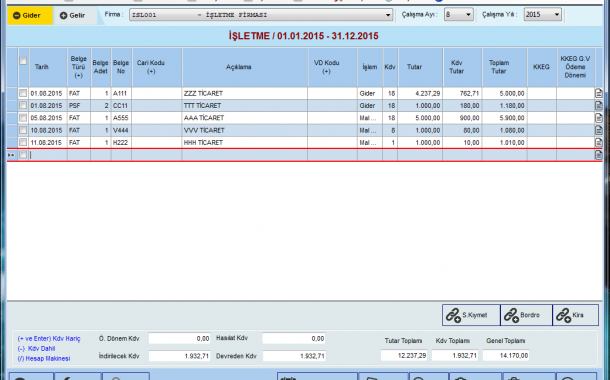The image size is (610, 380).
Task: Open document icon for AAA TİCARET row
Action: pos(598,118)
